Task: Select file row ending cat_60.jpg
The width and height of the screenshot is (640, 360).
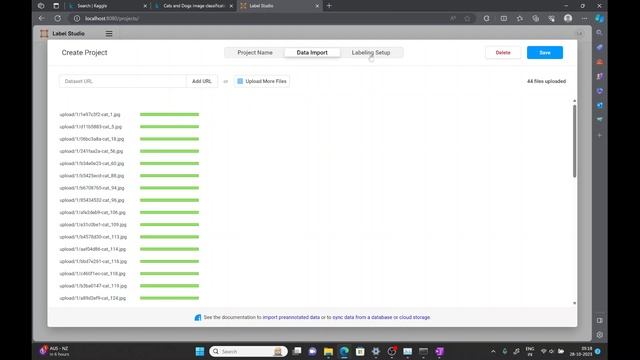Action: [91, 164]
